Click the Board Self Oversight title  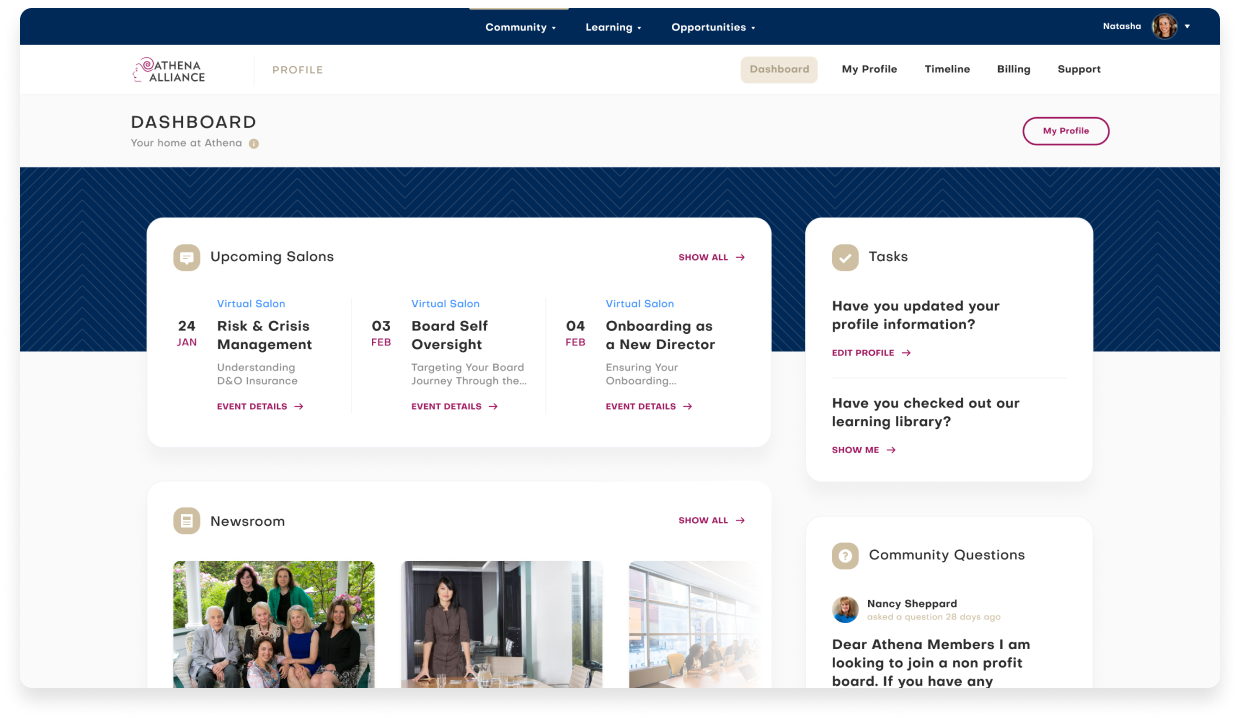(449, 335)
